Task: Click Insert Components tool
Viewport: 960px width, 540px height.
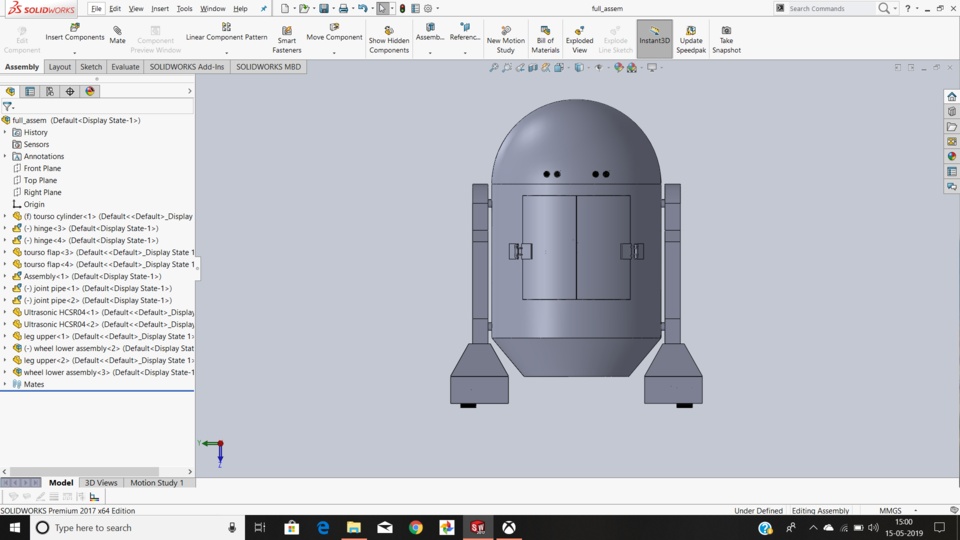Action: (x=75, y=33)
